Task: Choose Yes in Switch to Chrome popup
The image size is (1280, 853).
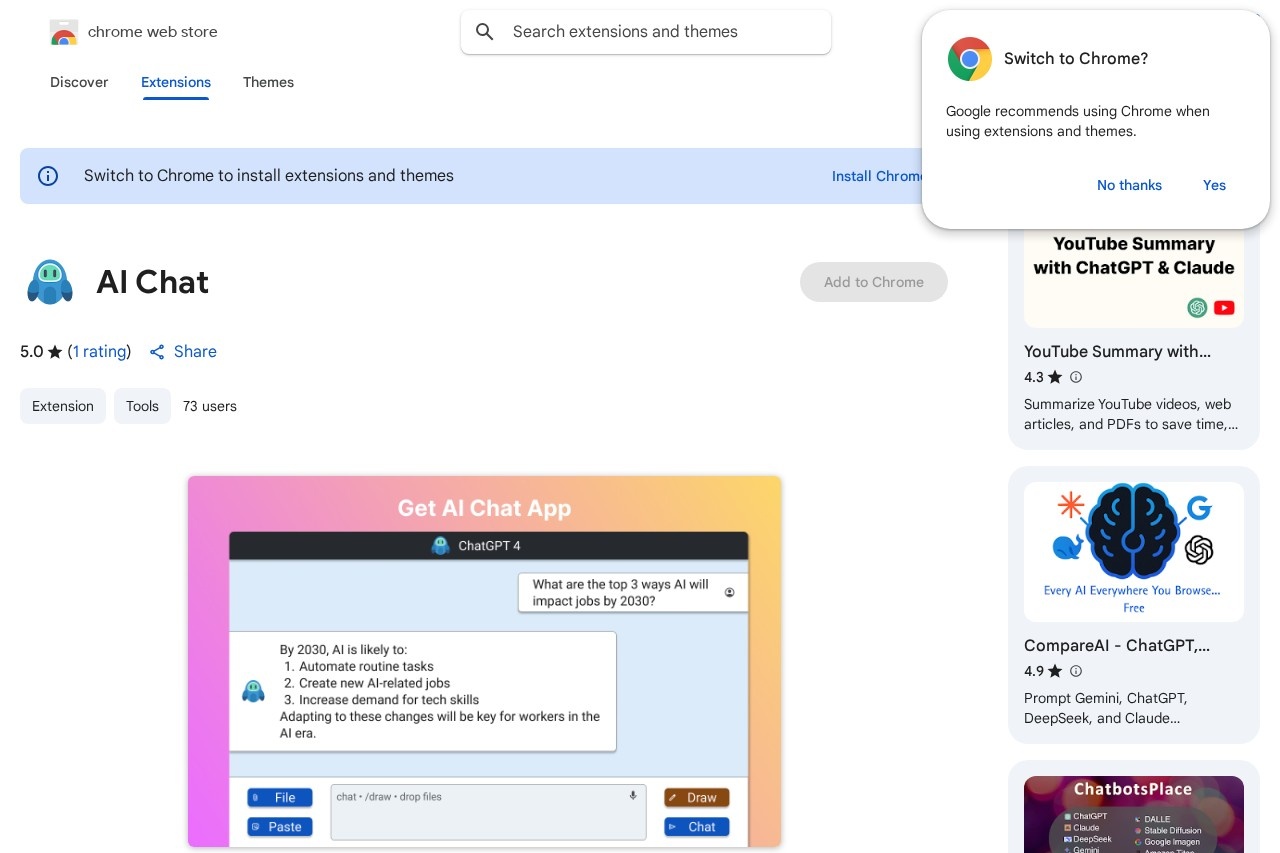Action: click(x=1214, y=185)
